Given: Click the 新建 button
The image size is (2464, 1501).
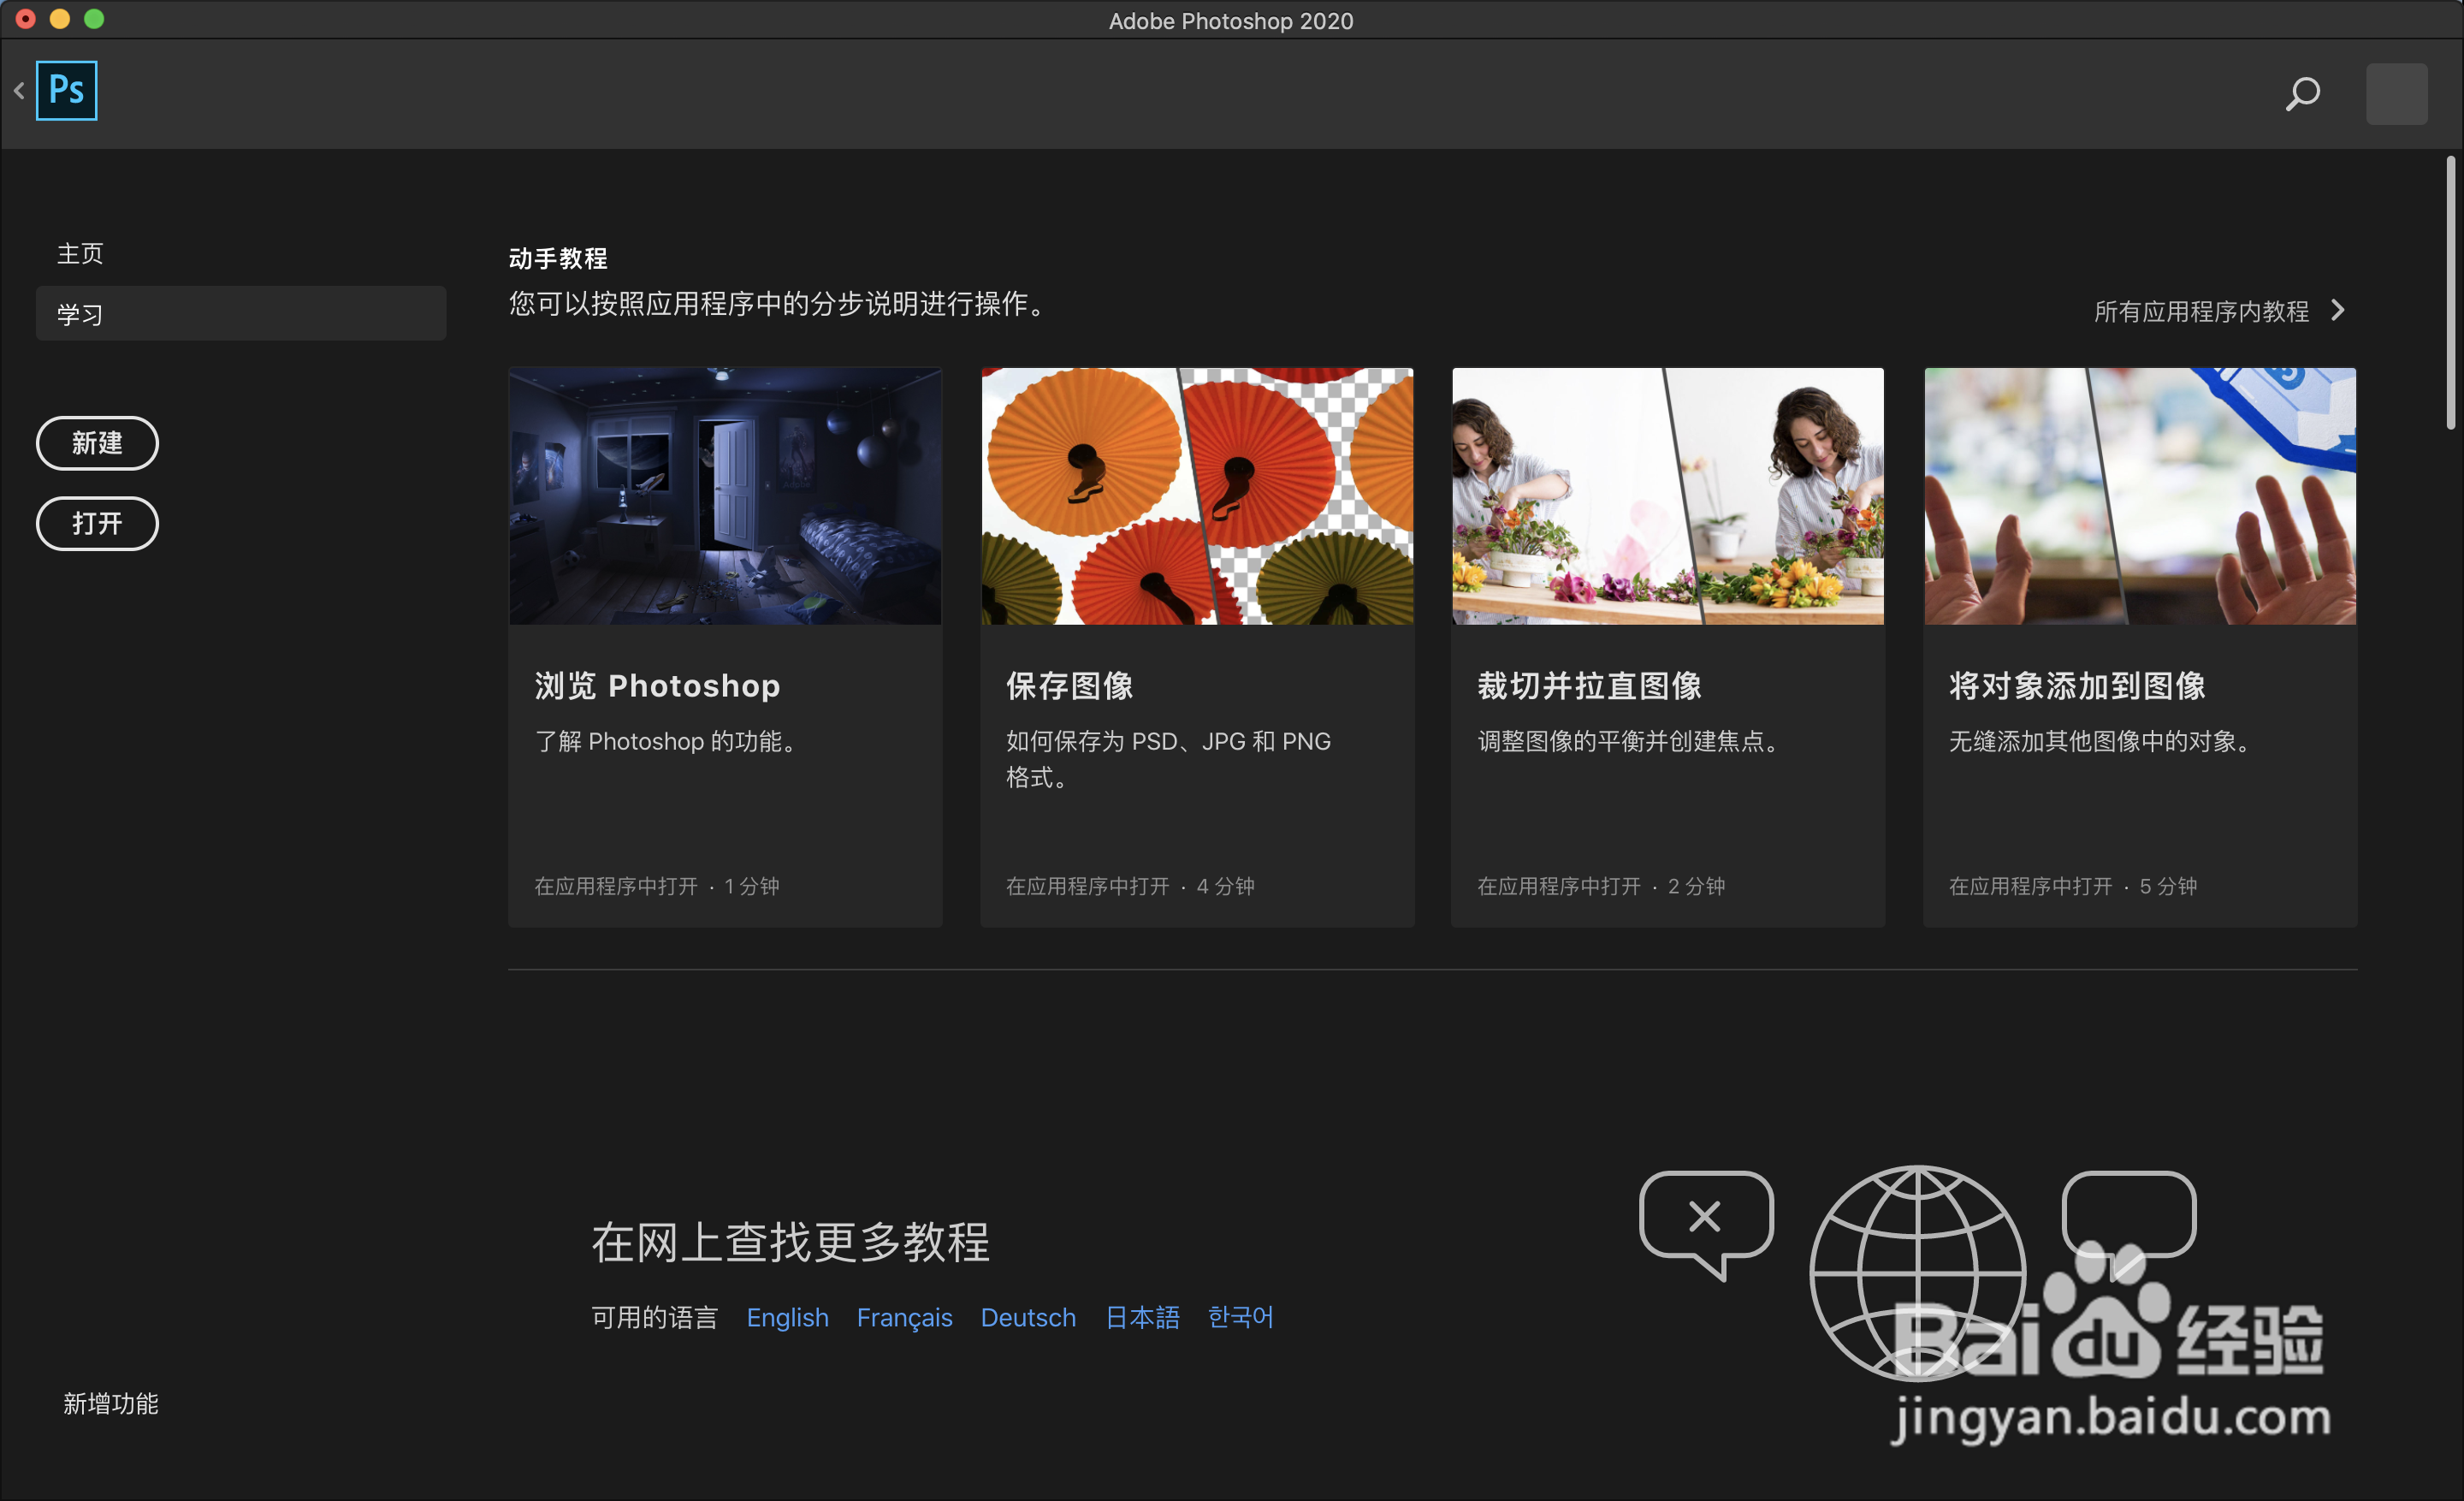Looking at the screenshot, I should 97,443.
